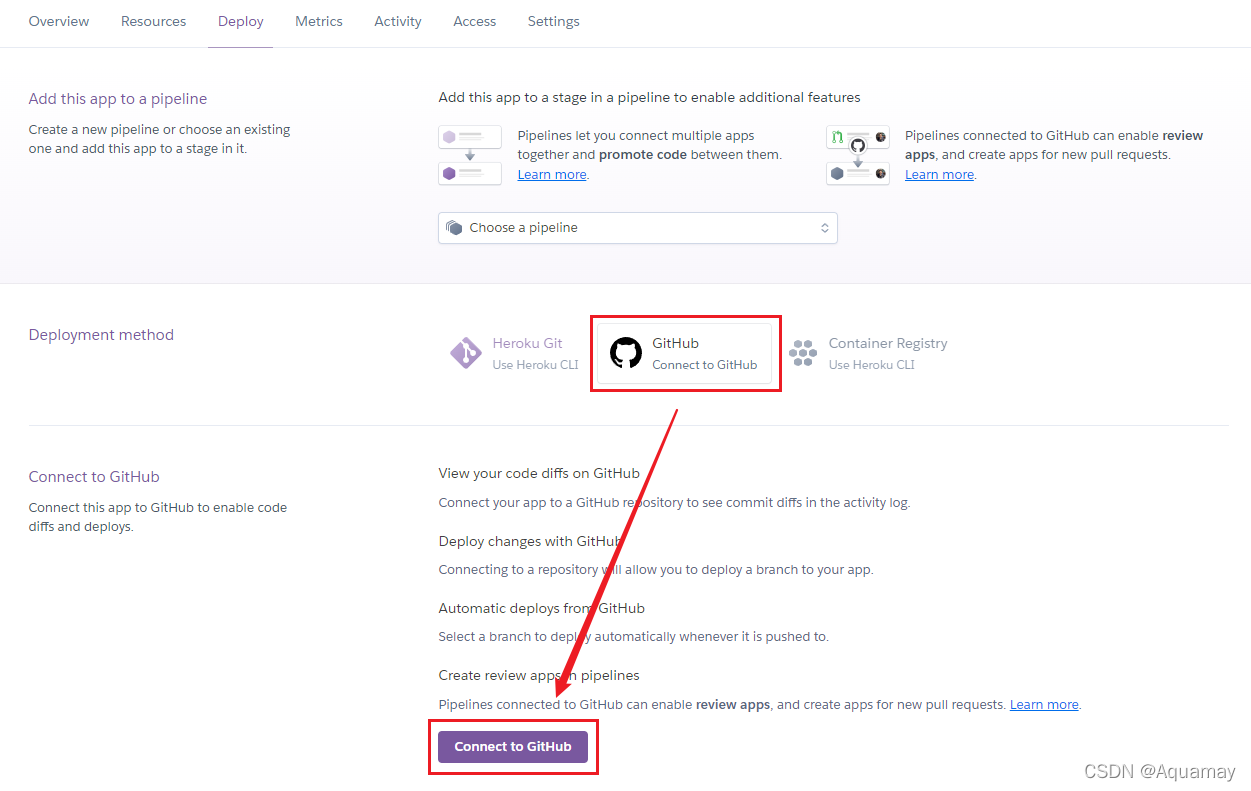The width and height of the screenshot is (1251, 791).
Task: Click the left 'Connect to GitHub' section heading
Action: coord(94,477)
